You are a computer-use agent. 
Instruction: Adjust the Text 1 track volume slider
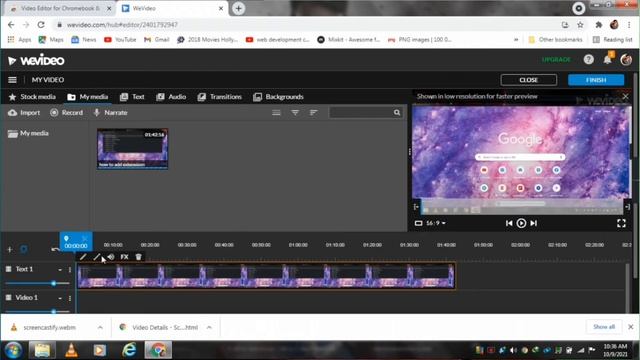pos(53,283)
